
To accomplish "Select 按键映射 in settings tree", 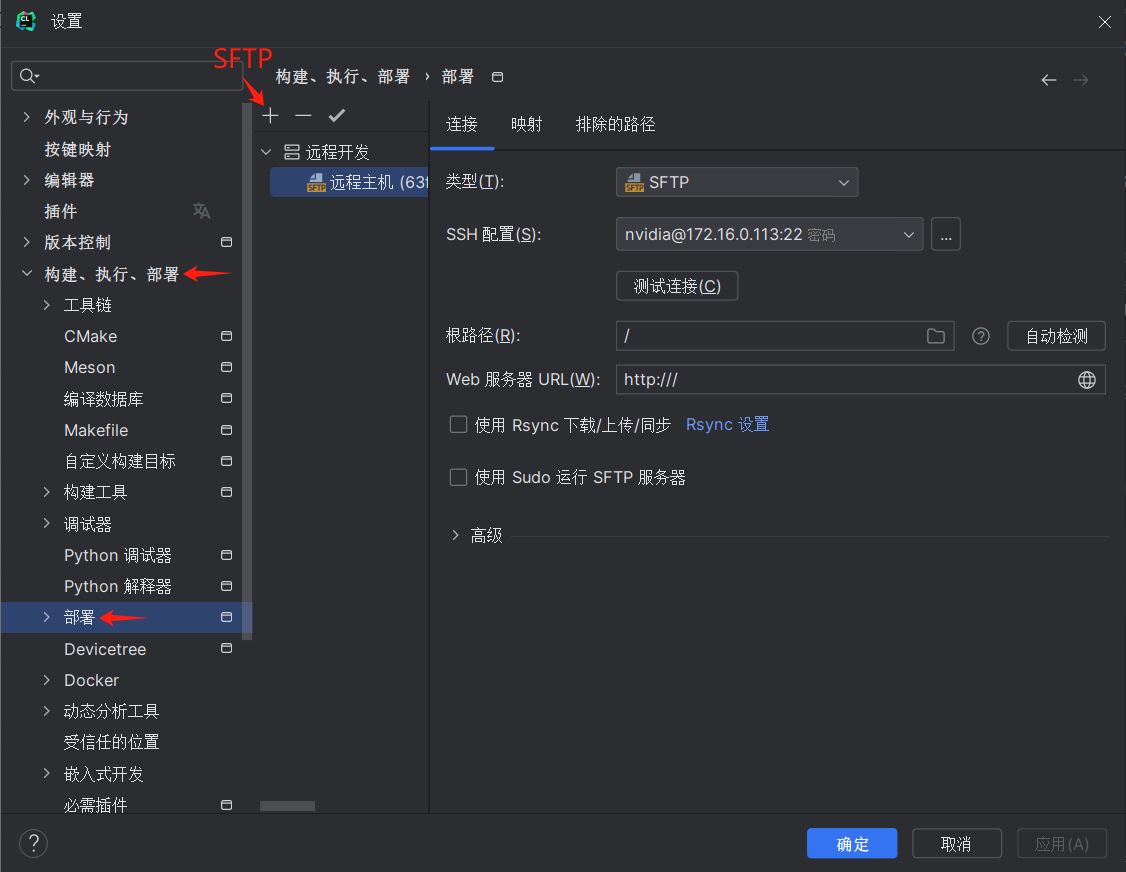I will (x=78, y=149).
